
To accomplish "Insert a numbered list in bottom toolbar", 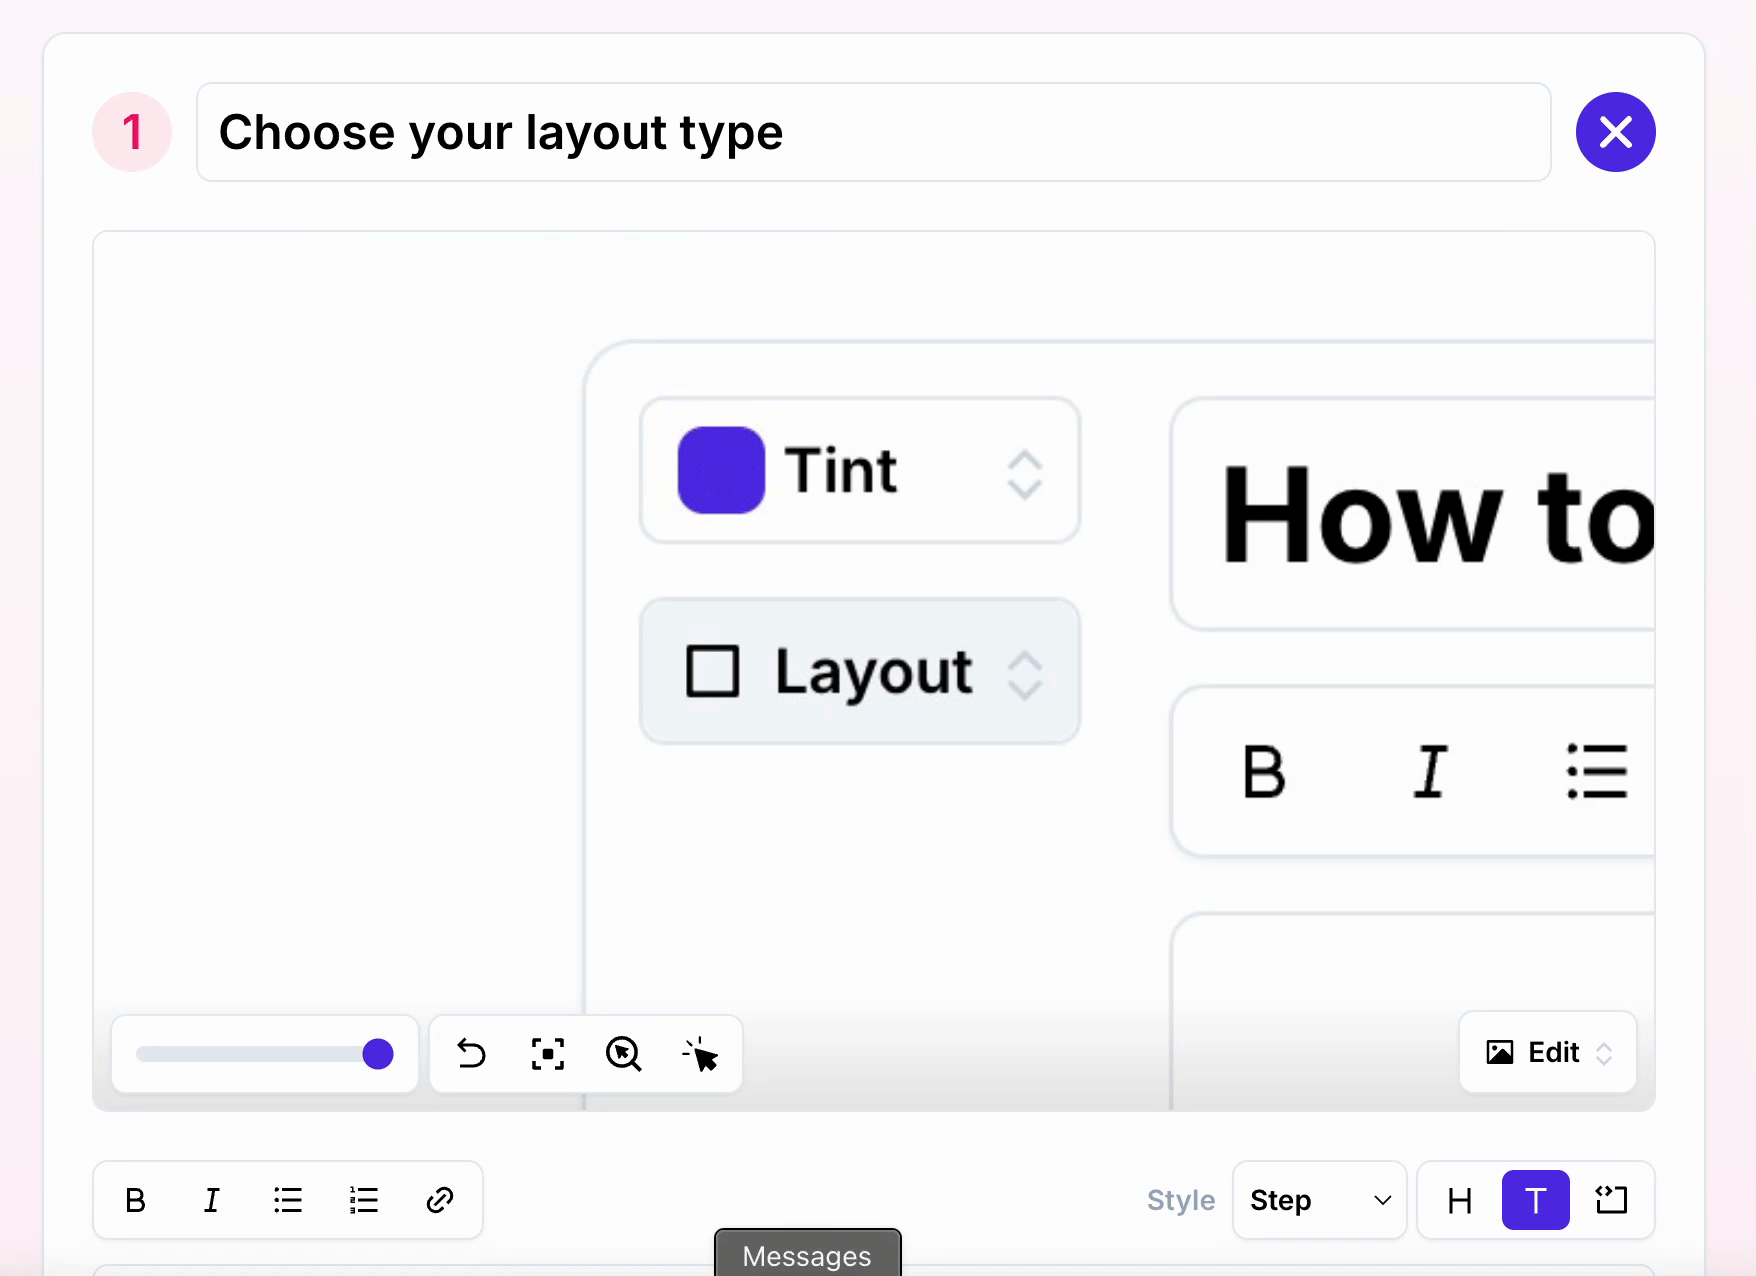I will (364, 1200).
